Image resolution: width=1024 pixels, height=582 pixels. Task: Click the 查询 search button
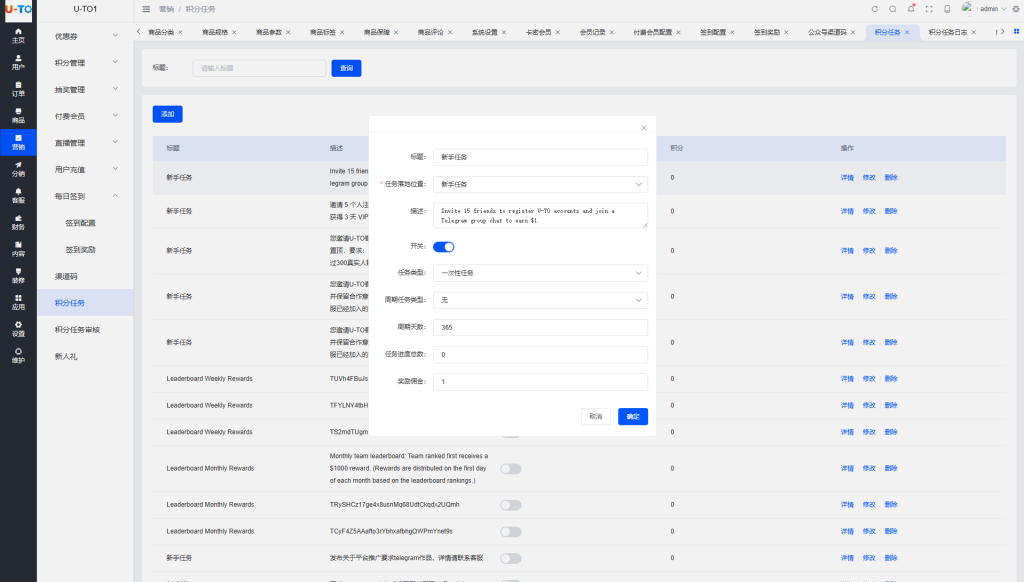point(346,68)
